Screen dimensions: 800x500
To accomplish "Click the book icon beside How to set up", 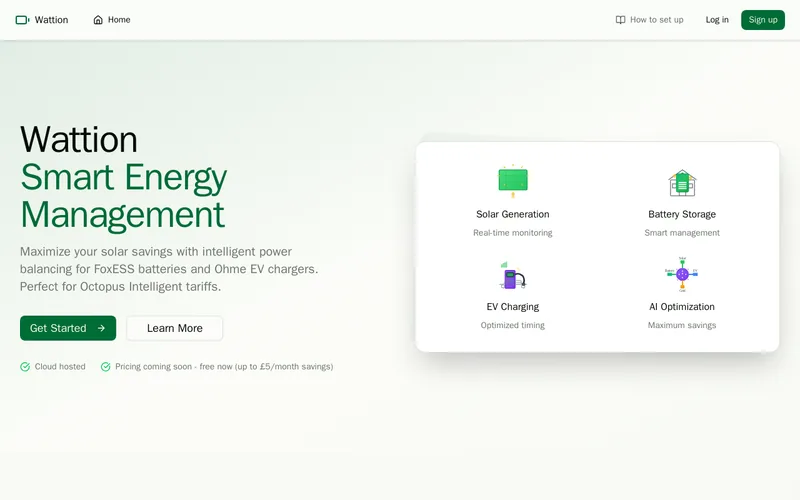I will coord(620,20).
